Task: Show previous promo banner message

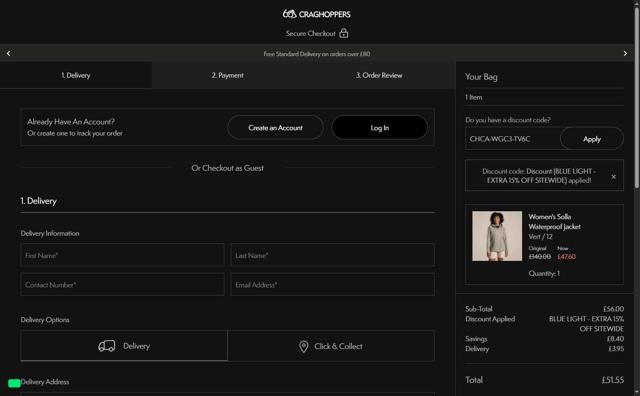Action: pos(9,53)
